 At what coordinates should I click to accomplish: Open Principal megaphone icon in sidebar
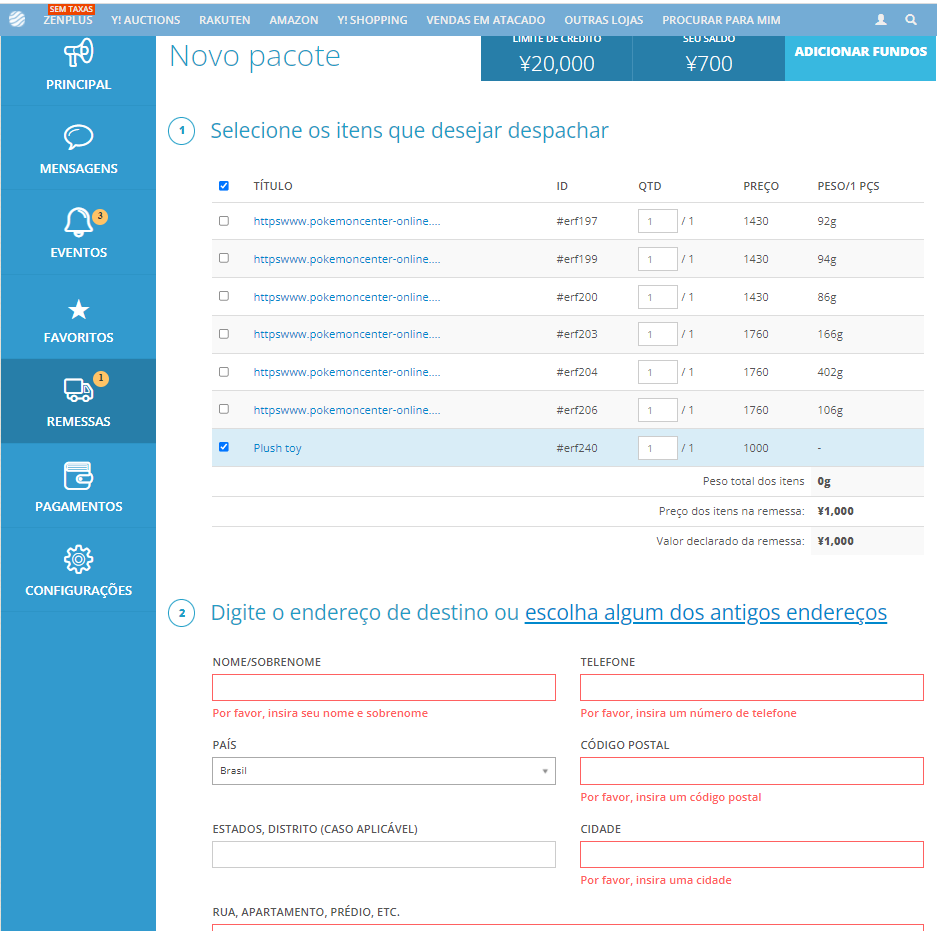pos(78,53)
